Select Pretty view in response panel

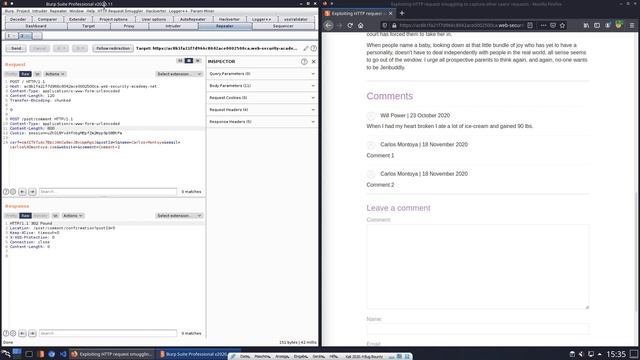click(11, 216)
